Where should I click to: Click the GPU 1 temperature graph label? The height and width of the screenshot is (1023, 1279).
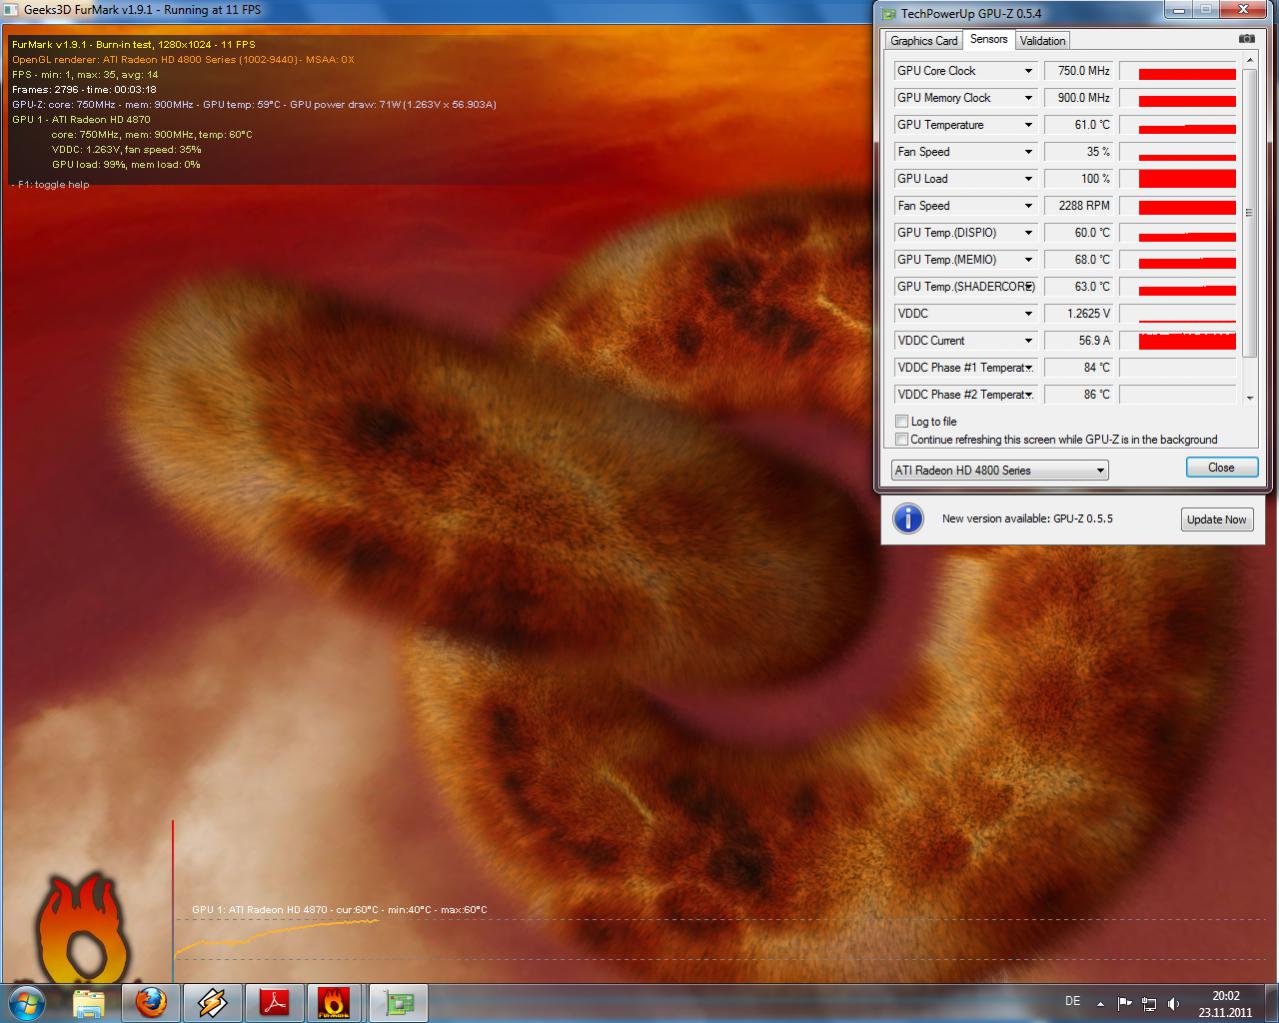click(339, 910)
